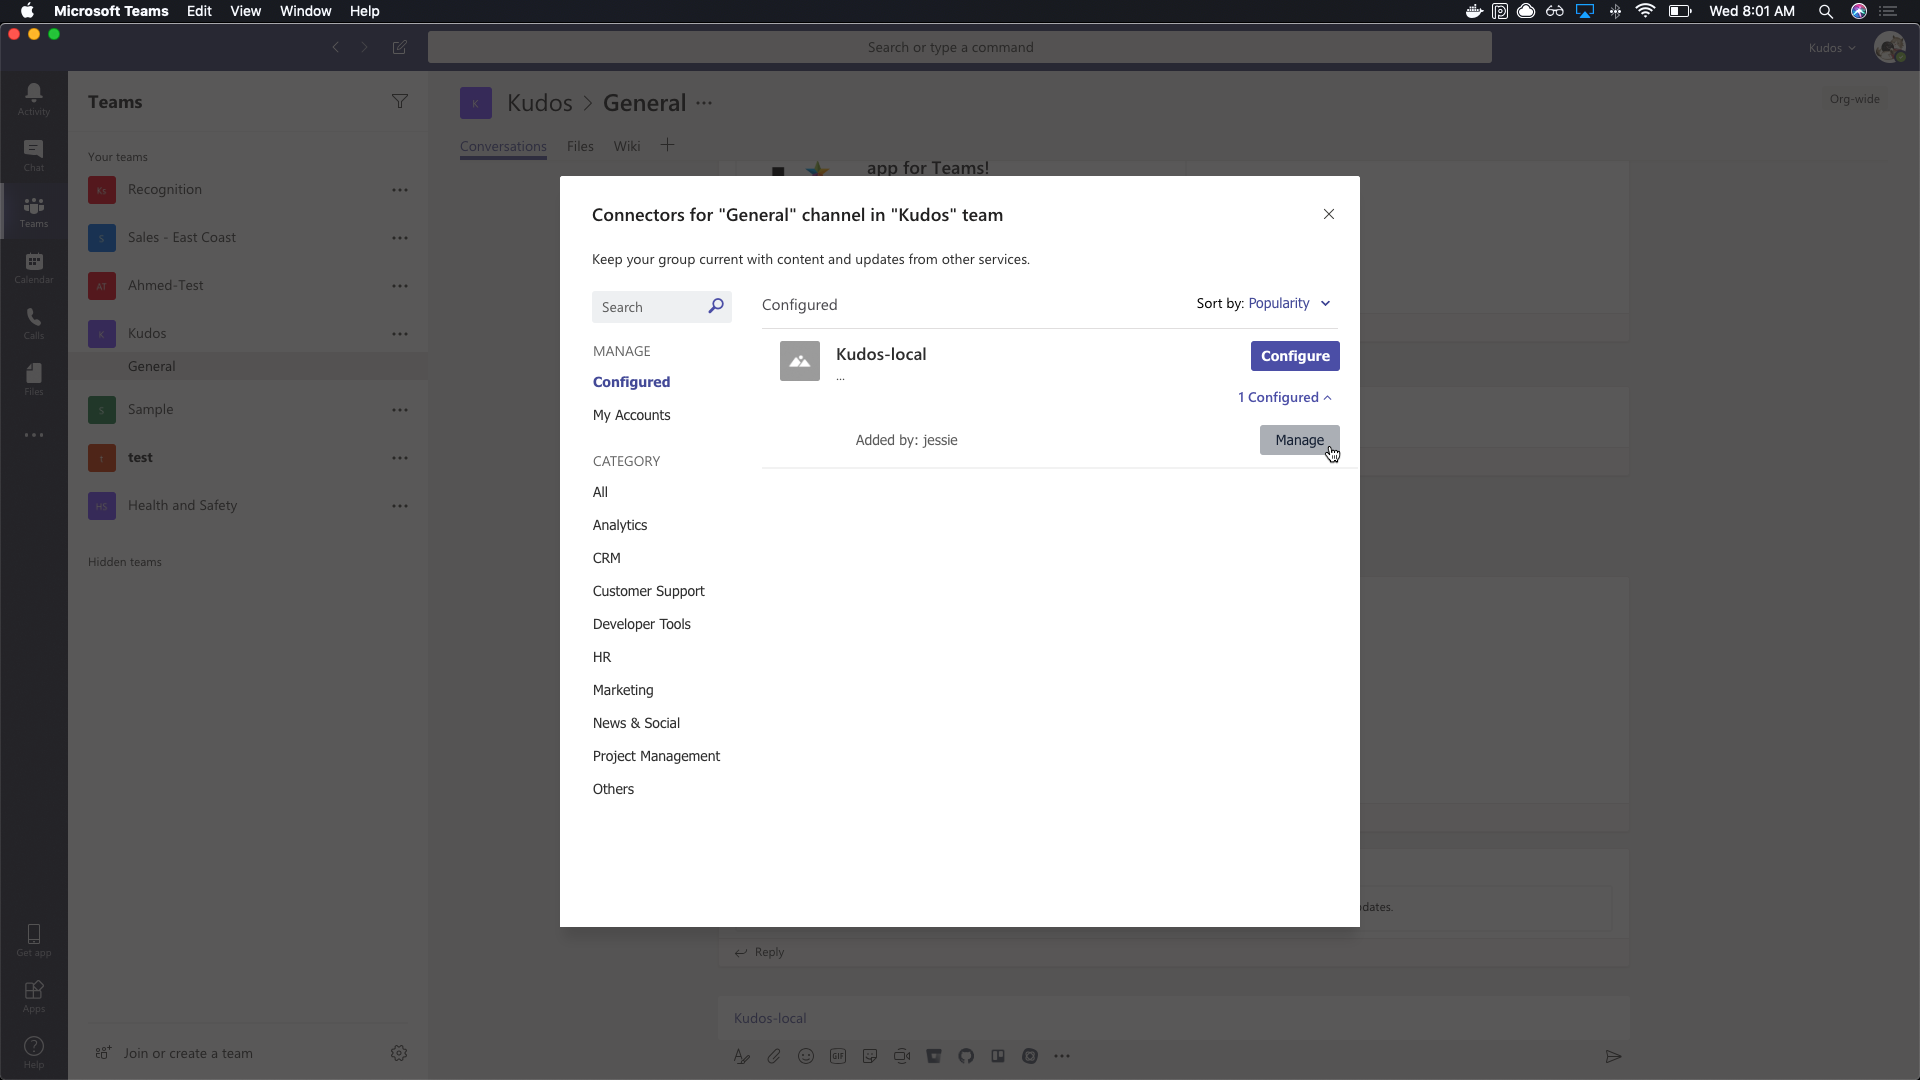
Task: Close the Connectors dialog
Action: [1329, 214]
